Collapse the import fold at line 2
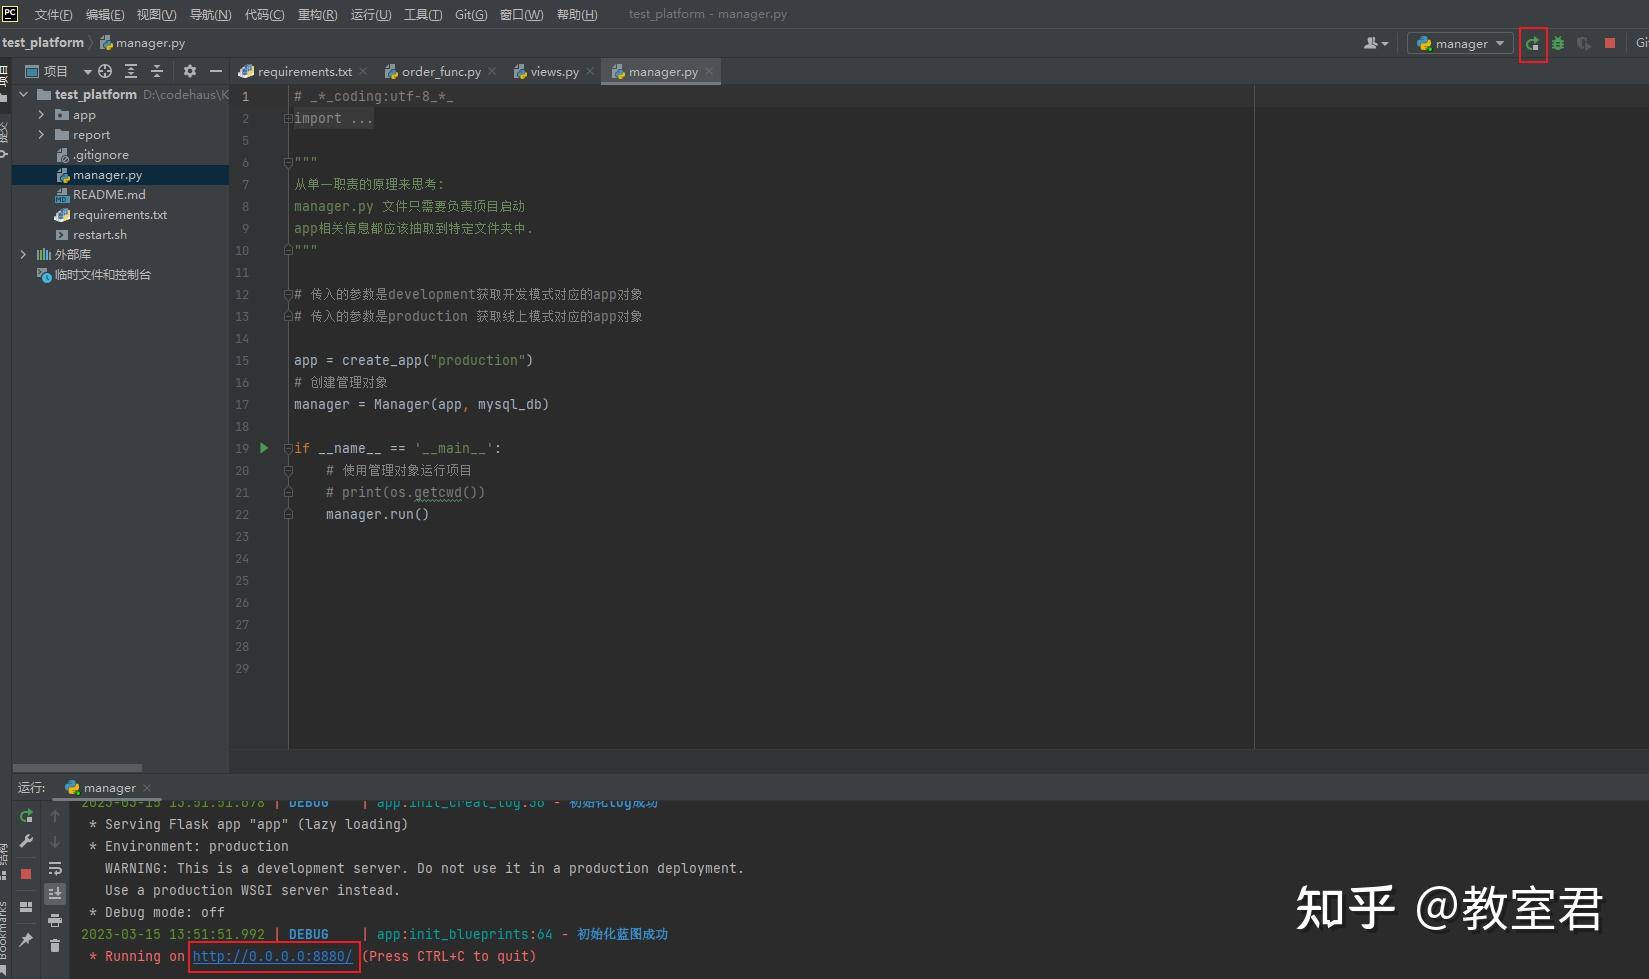 click(x=287, y=118)
